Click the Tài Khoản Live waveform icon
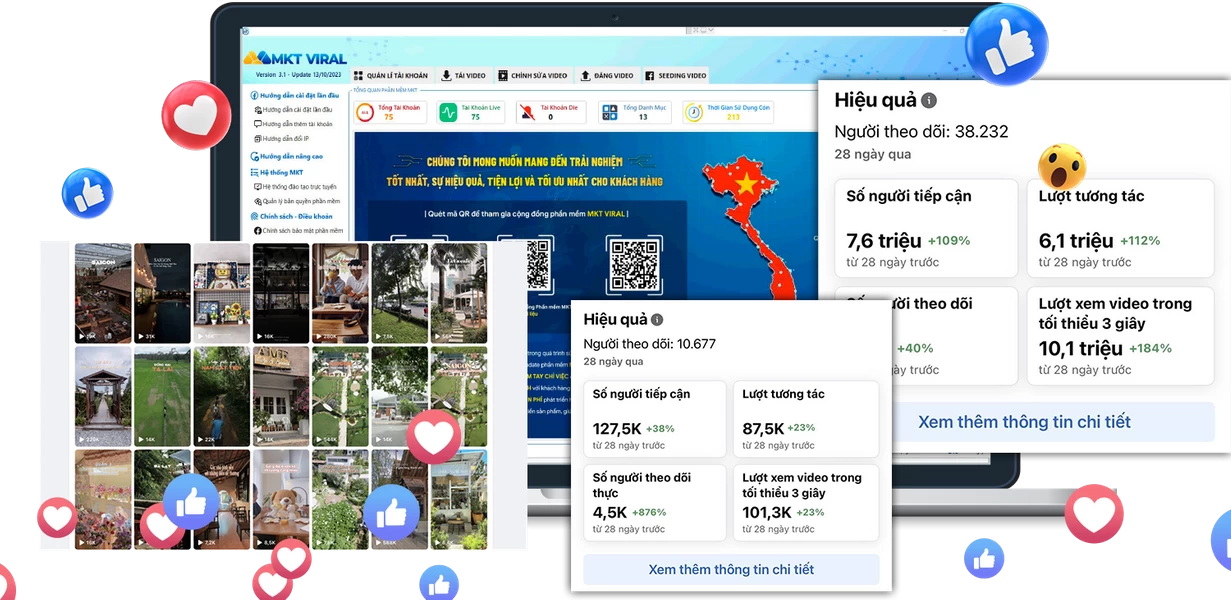 pyautogui.click(x=447, y=113)
